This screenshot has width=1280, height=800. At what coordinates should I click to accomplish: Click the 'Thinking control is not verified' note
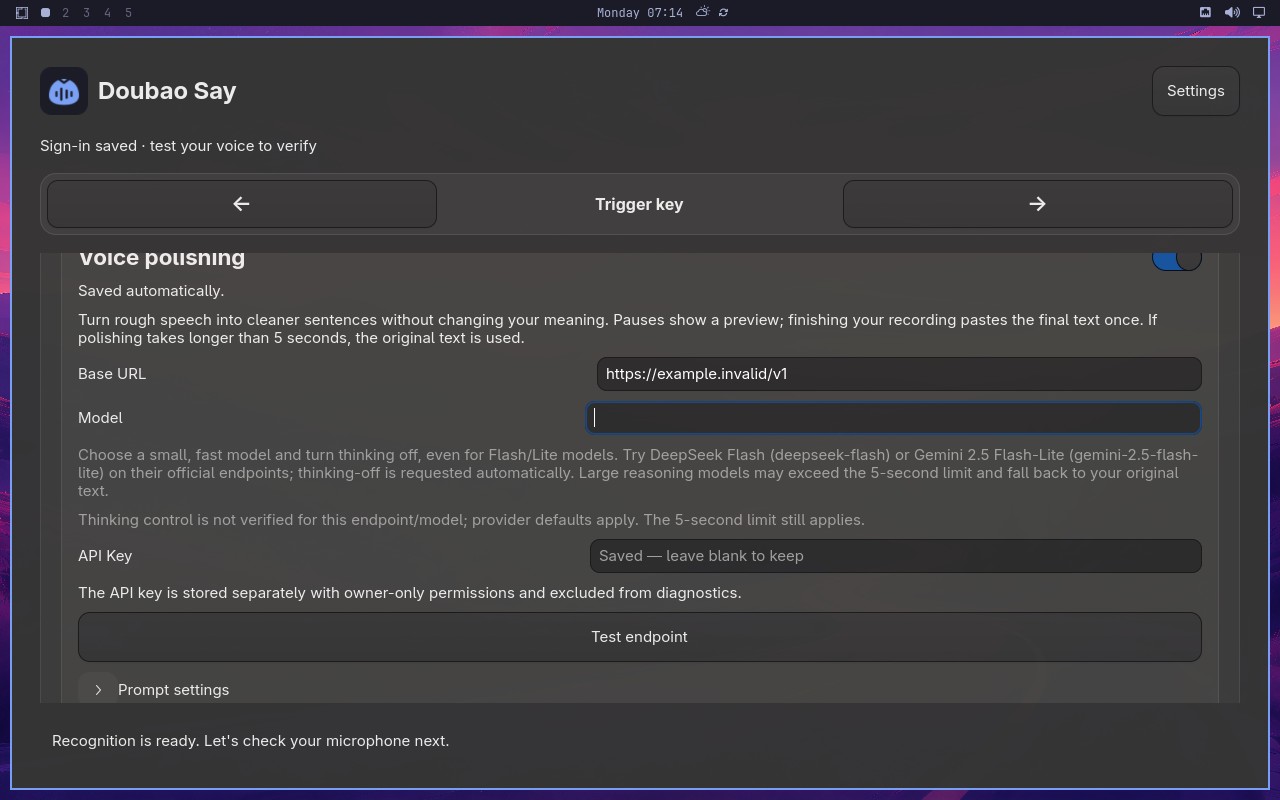(471, 520)
